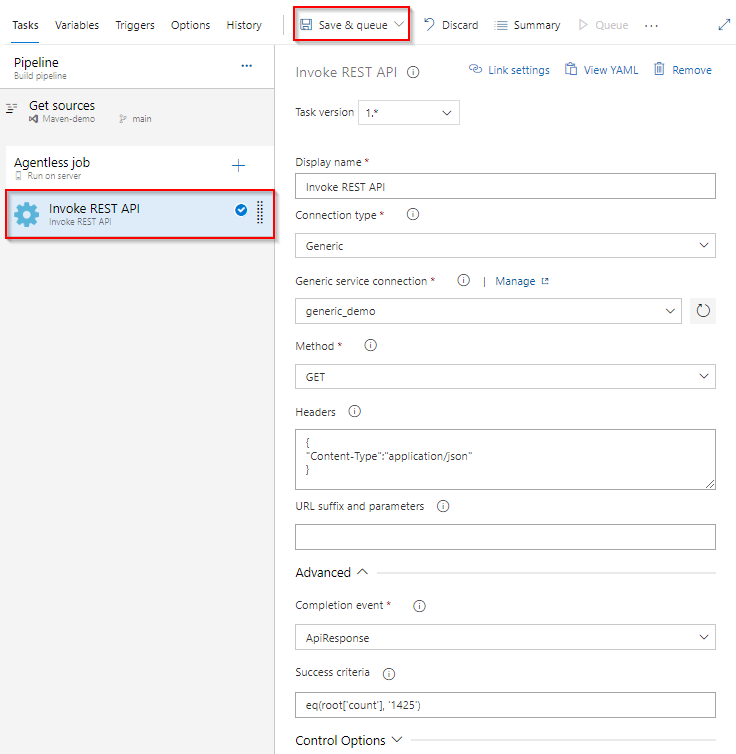Open the Triggers tab
Viewport: 736px width, 754px height.
coord(135,25)
